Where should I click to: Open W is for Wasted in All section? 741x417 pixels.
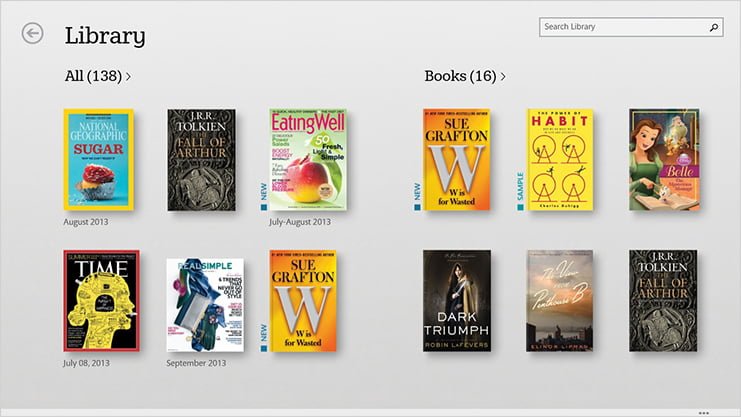303,300
